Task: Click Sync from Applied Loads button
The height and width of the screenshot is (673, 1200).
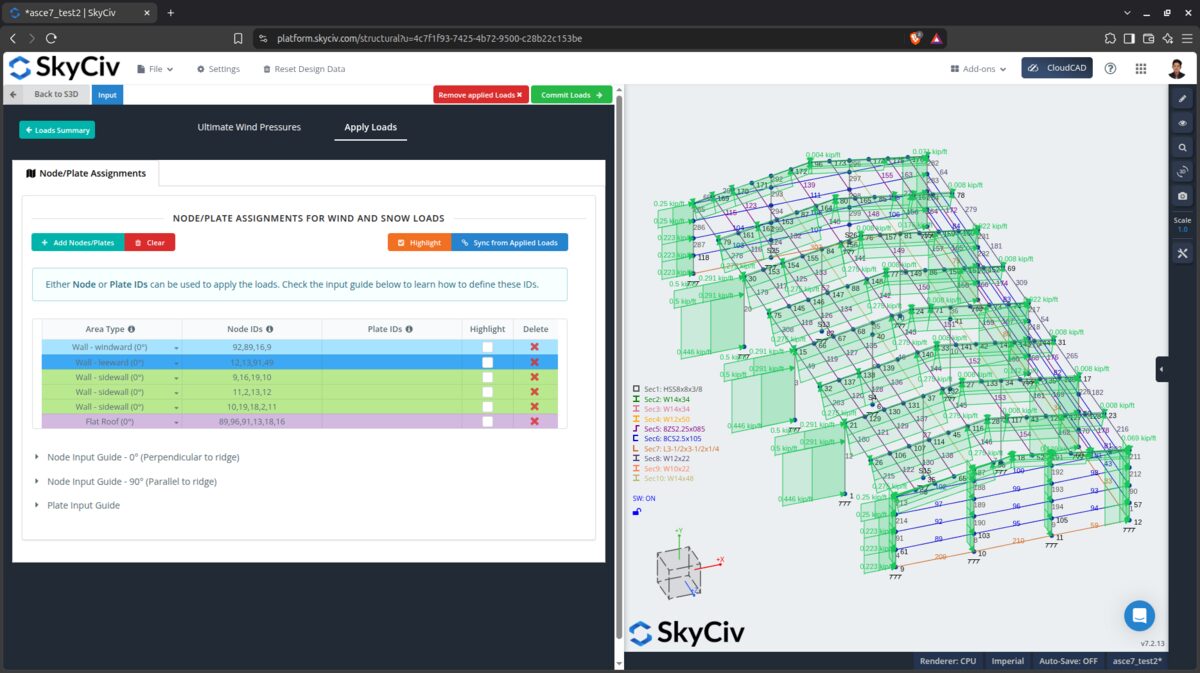Action: [x=510, y=242]
